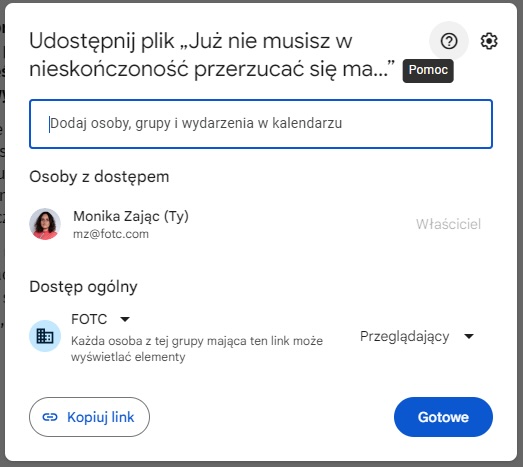Click the Dostęp ogólny heading
Viewport: 523px width, 467px height.
click(x=83, y=287)
